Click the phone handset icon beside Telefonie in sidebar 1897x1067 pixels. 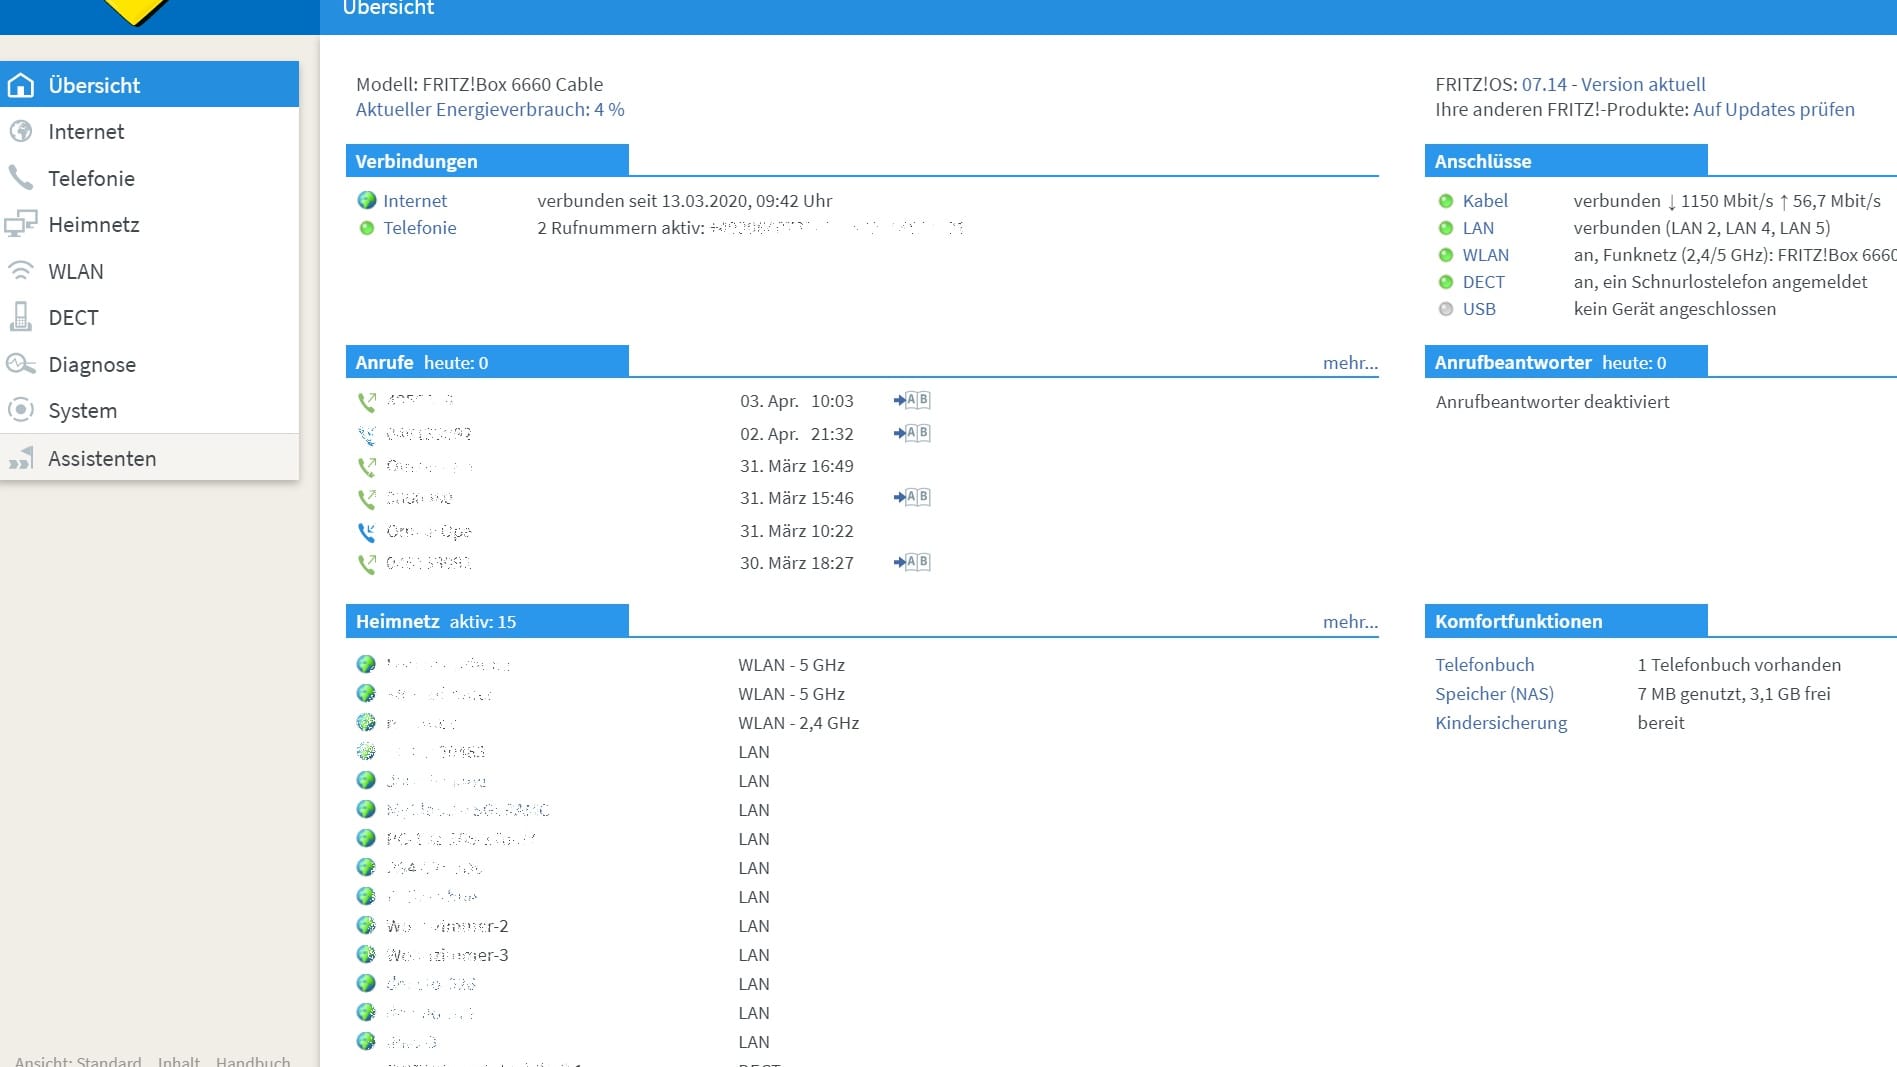click(21, 178)
